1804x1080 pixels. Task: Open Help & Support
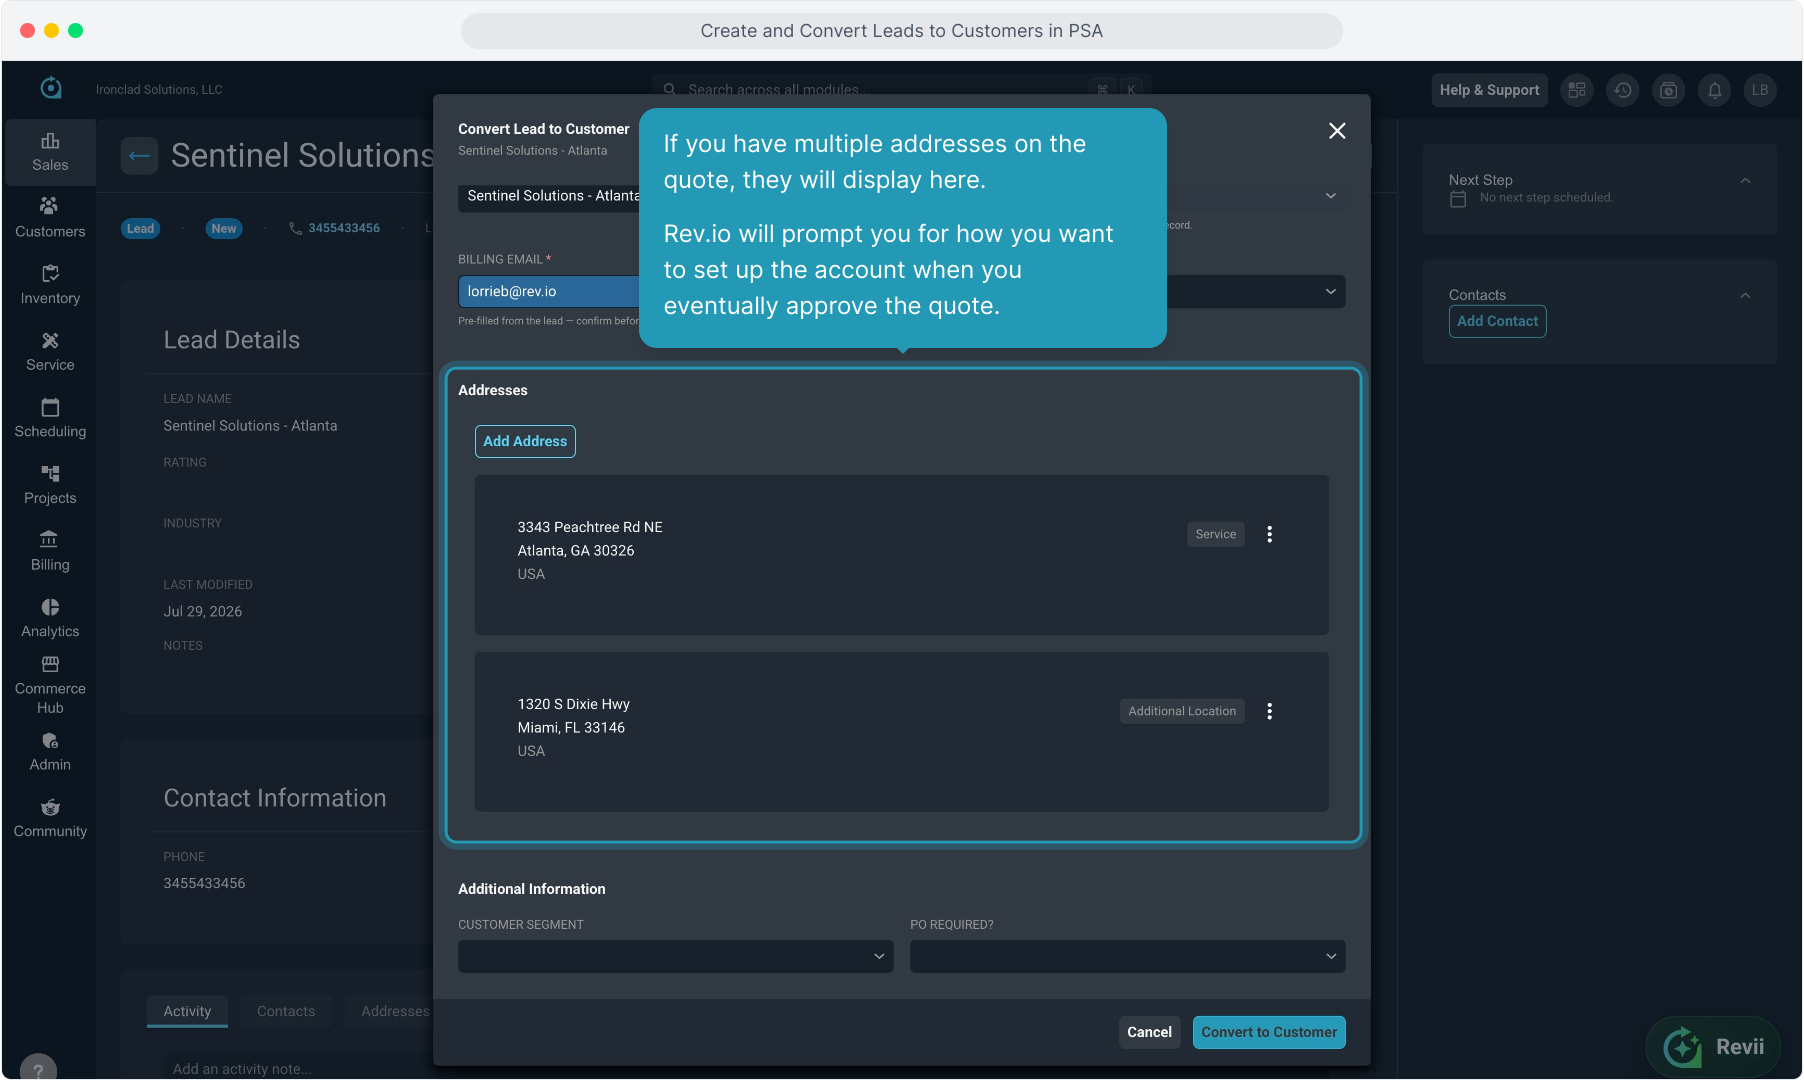pos(1489,90)
